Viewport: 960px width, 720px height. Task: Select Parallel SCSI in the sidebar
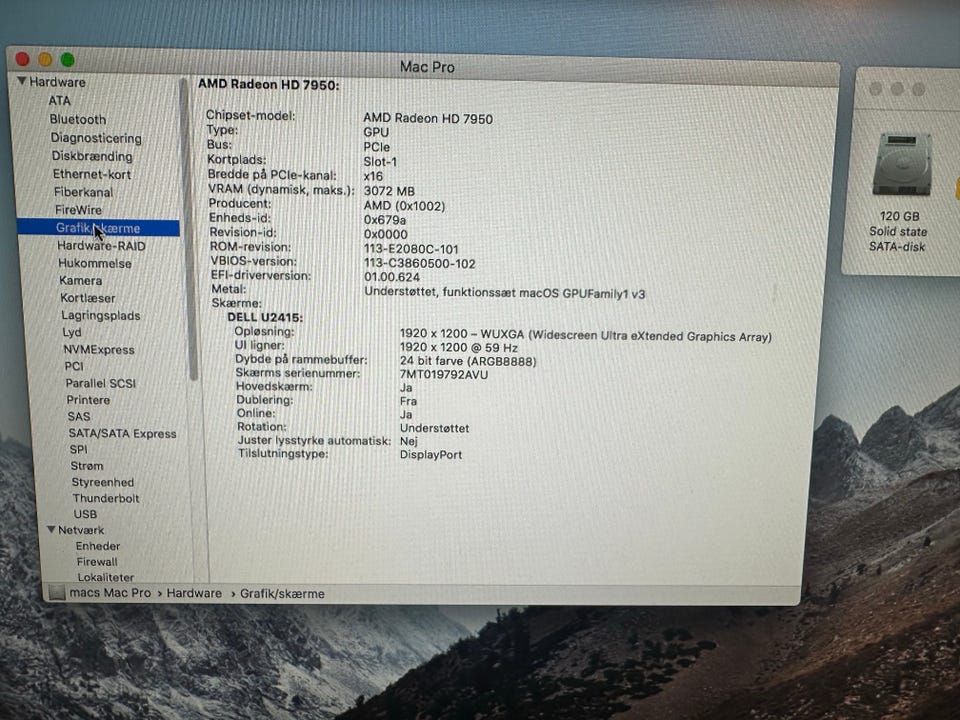tap(101, 383)
